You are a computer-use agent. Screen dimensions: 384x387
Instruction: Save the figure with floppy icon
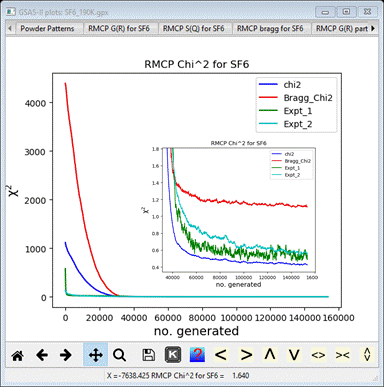(148, 355)
